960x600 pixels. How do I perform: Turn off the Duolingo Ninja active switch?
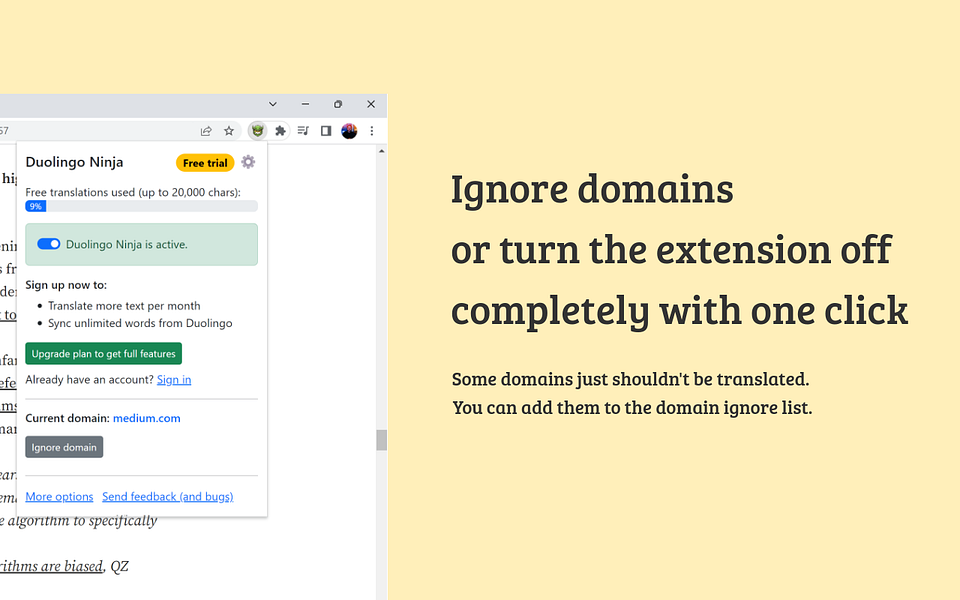(x=48, y=244)
